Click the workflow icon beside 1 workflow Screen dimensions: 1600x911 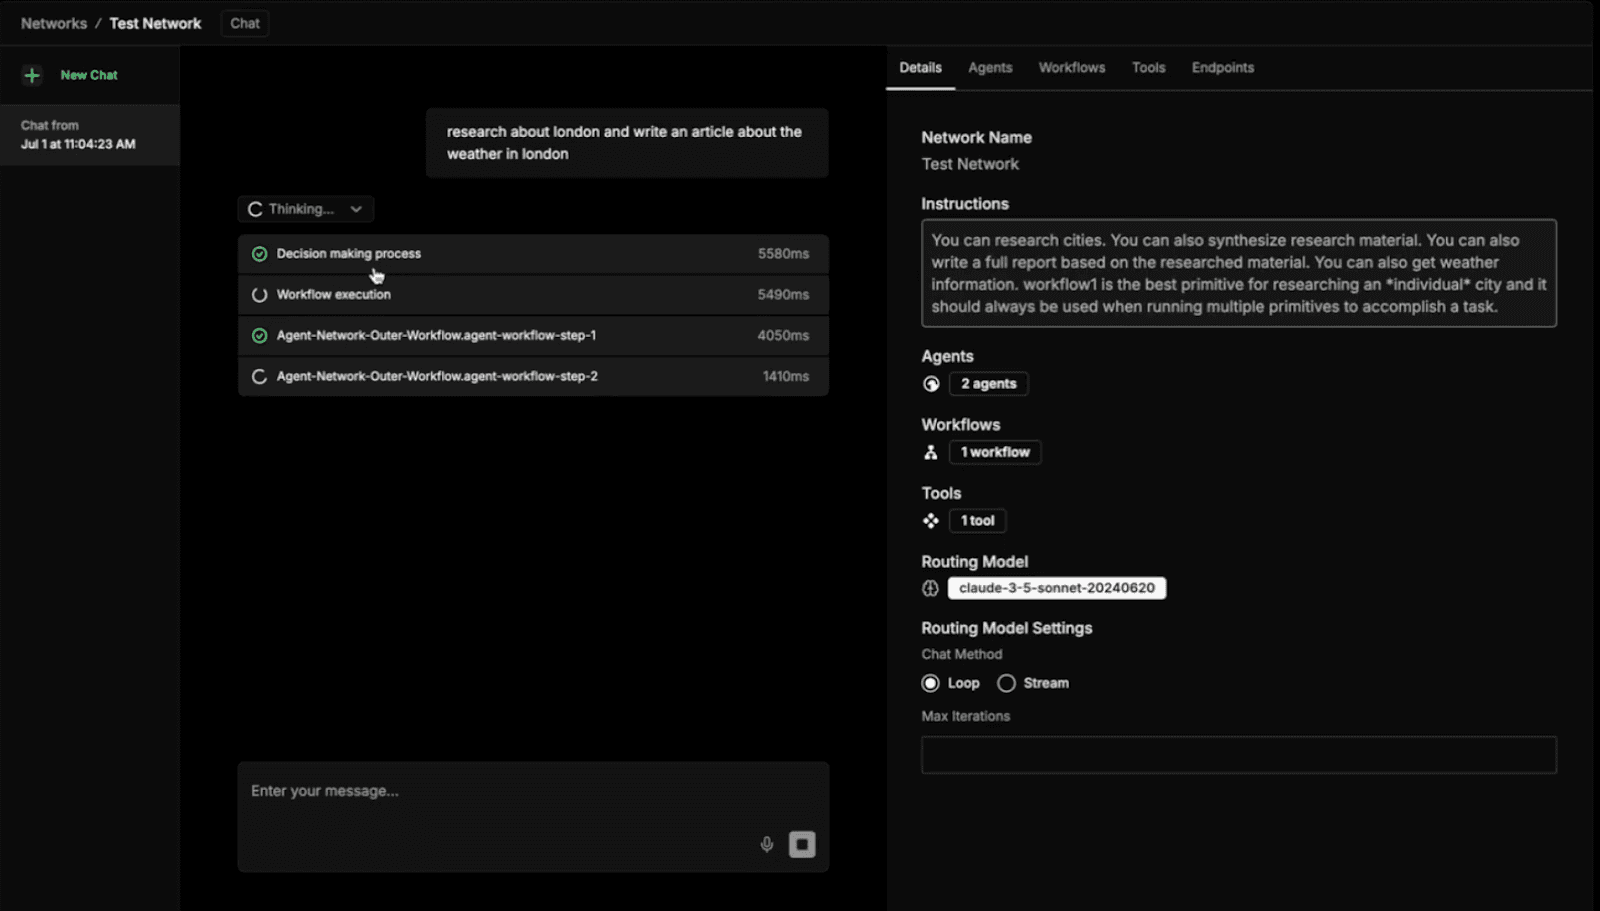pyautogui.click(x=931, y=452)
